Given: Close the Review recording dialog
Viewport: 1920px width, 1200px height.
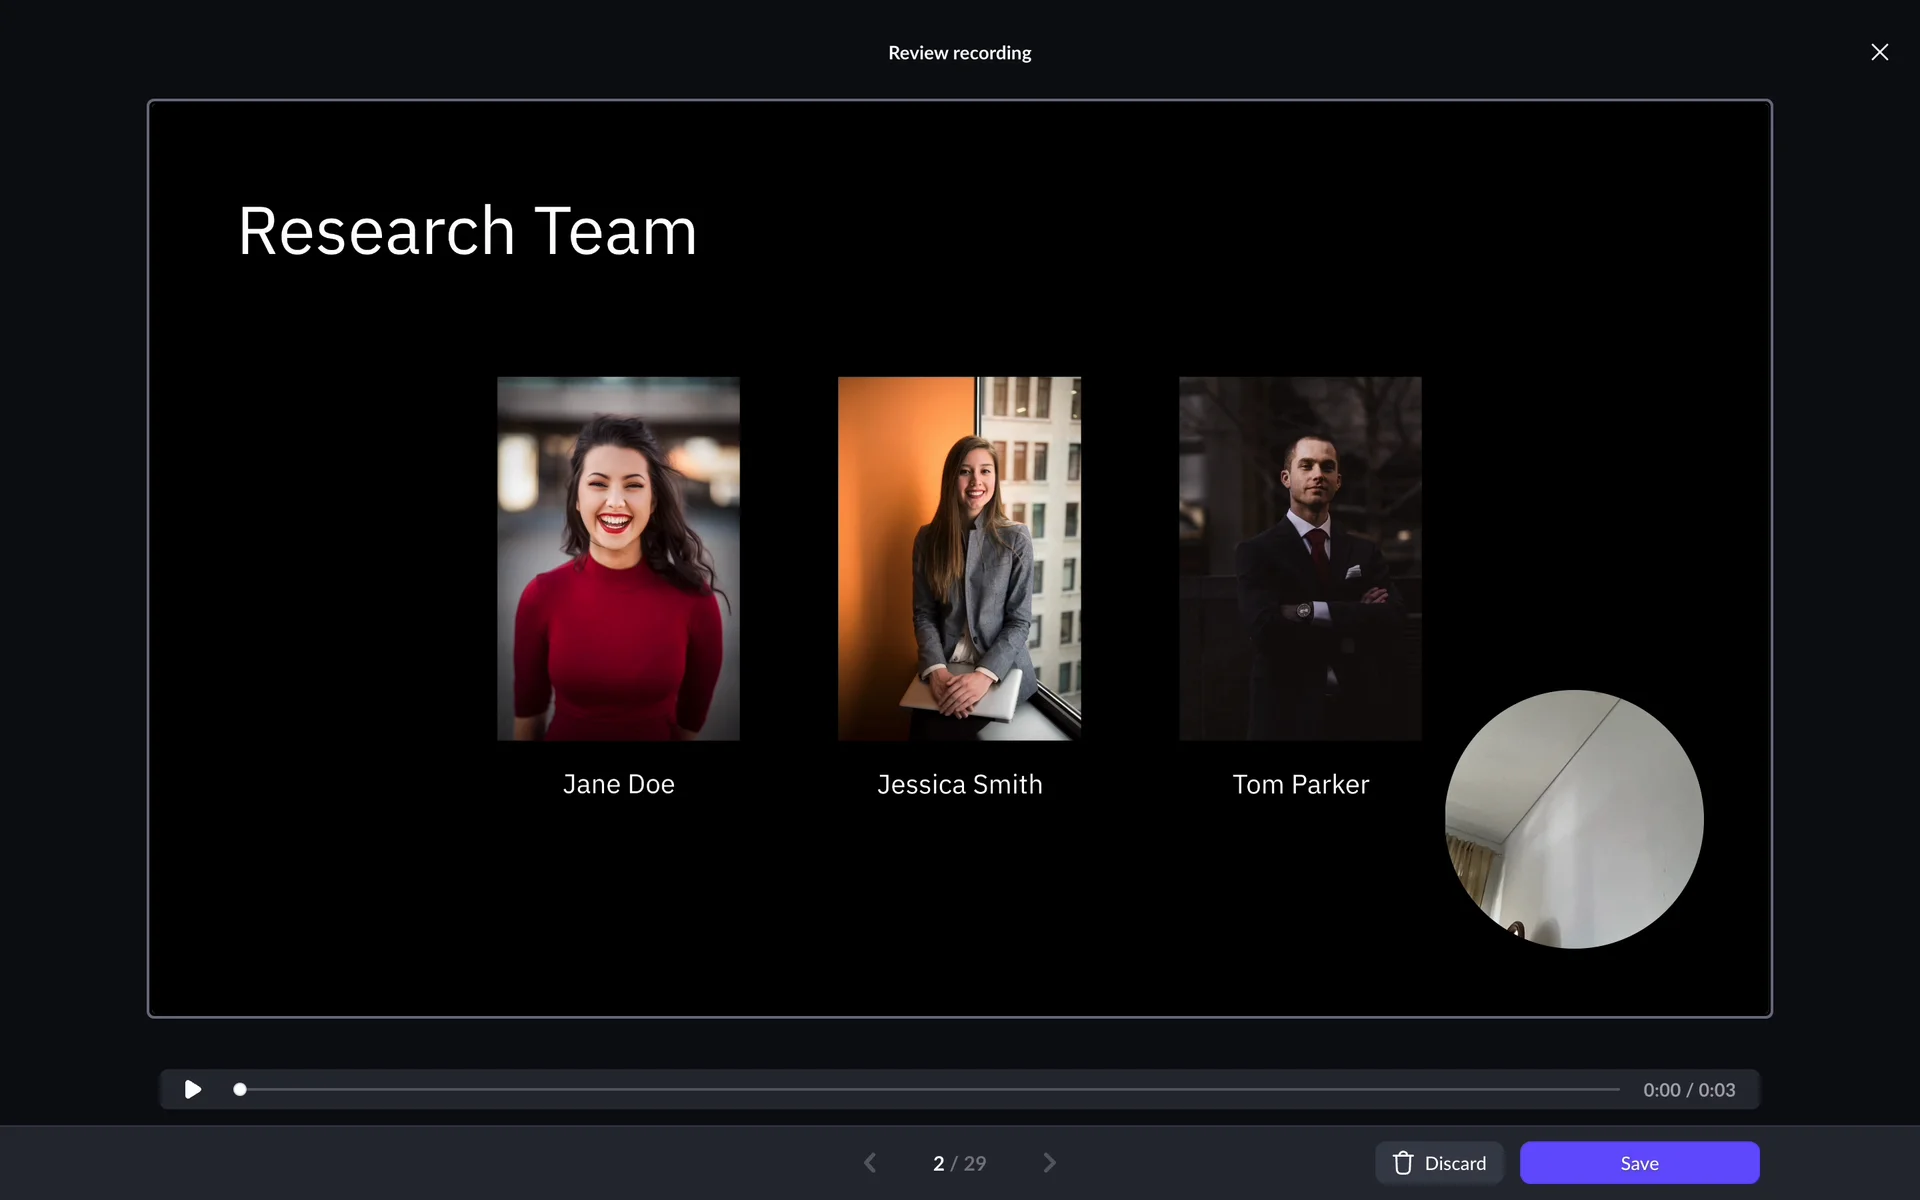Looking at the screenshot, I should 1879,52.
